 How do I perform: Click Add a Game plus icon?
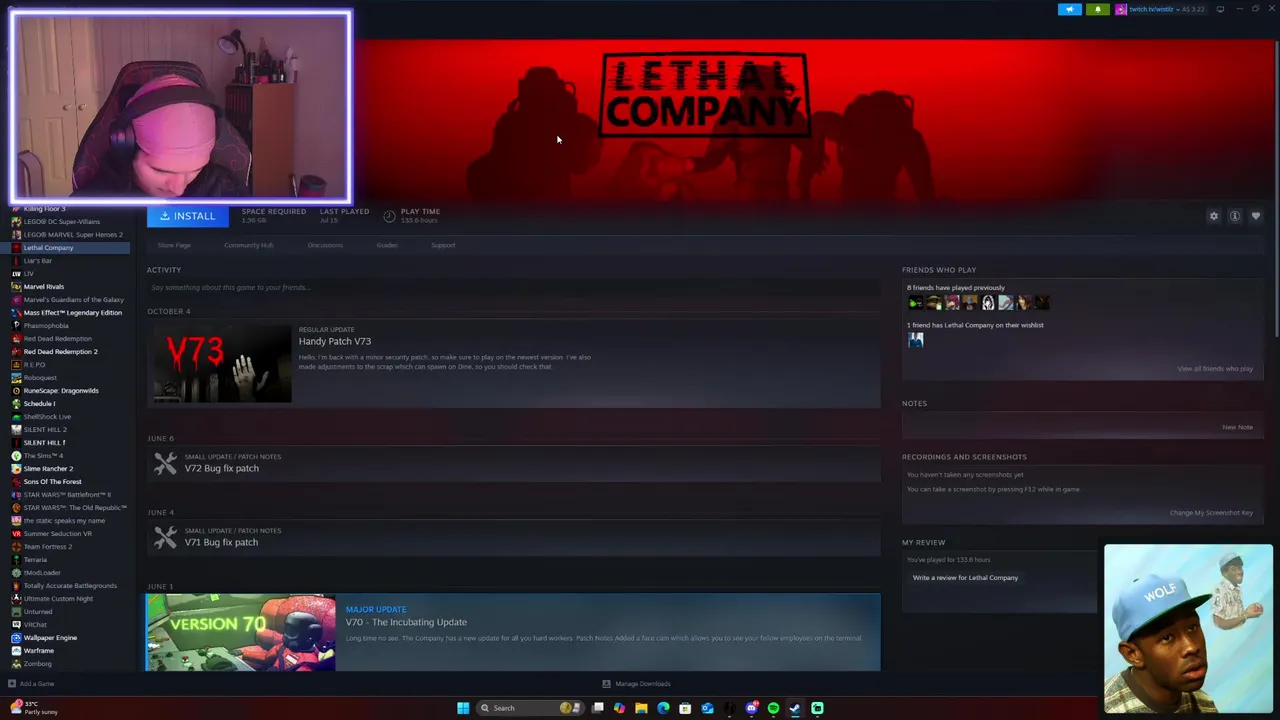tap(12, 684)
